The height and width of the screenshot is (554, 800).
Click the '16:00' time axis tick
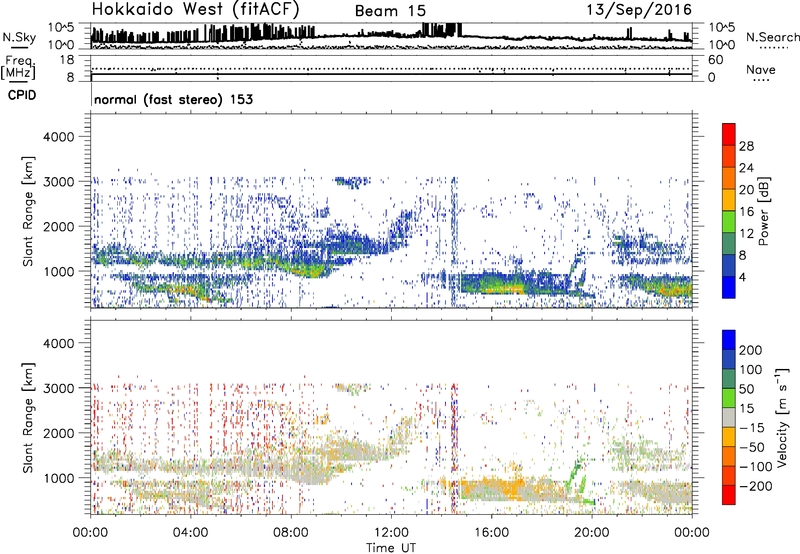click(x=491, y=533)
